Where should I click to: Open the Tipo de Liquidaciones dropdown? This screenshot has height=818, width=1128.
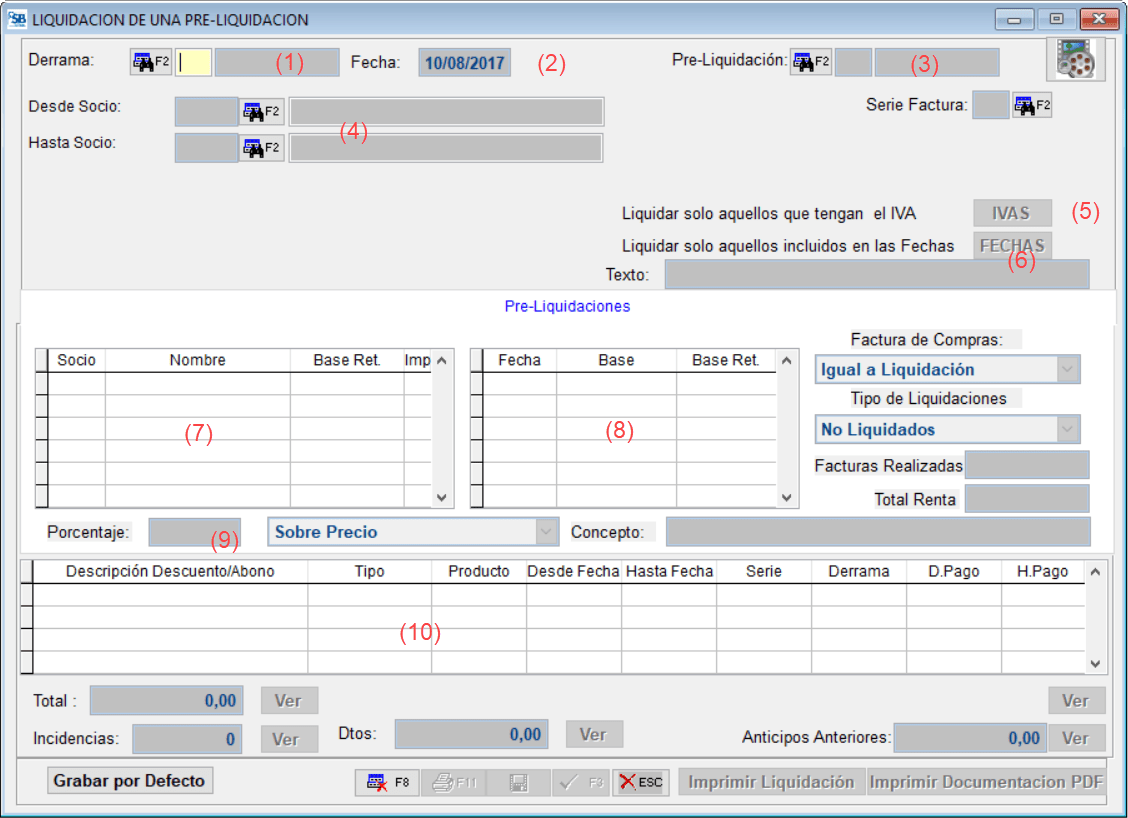click(x=1068, y=429)
